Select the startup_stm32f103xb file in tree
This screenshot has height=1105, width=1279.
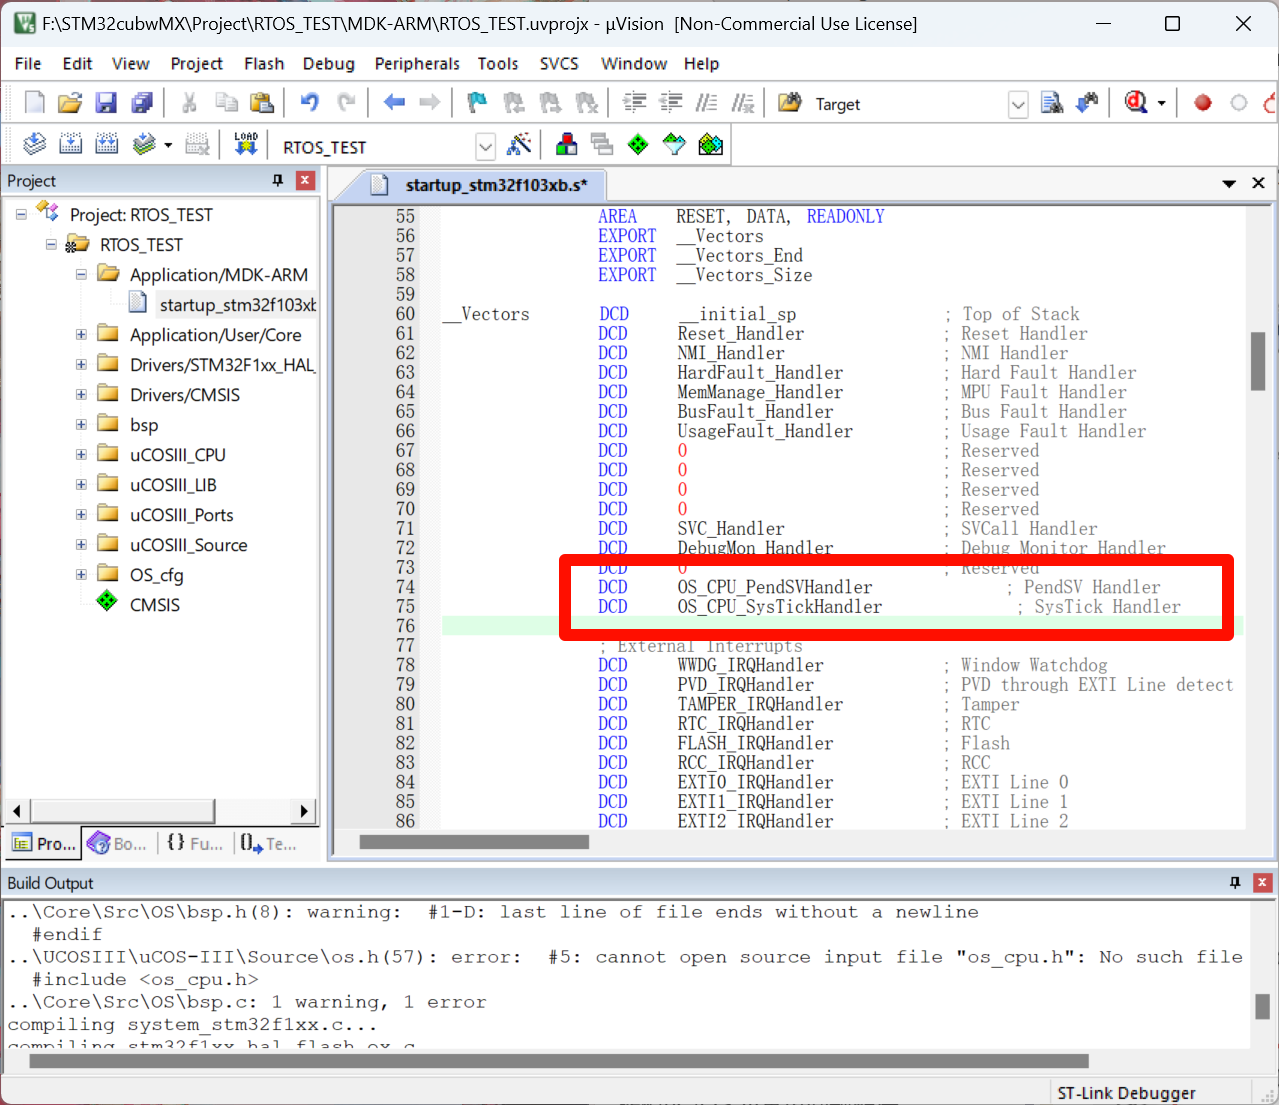pyautogui.click(x=237, y=305)
